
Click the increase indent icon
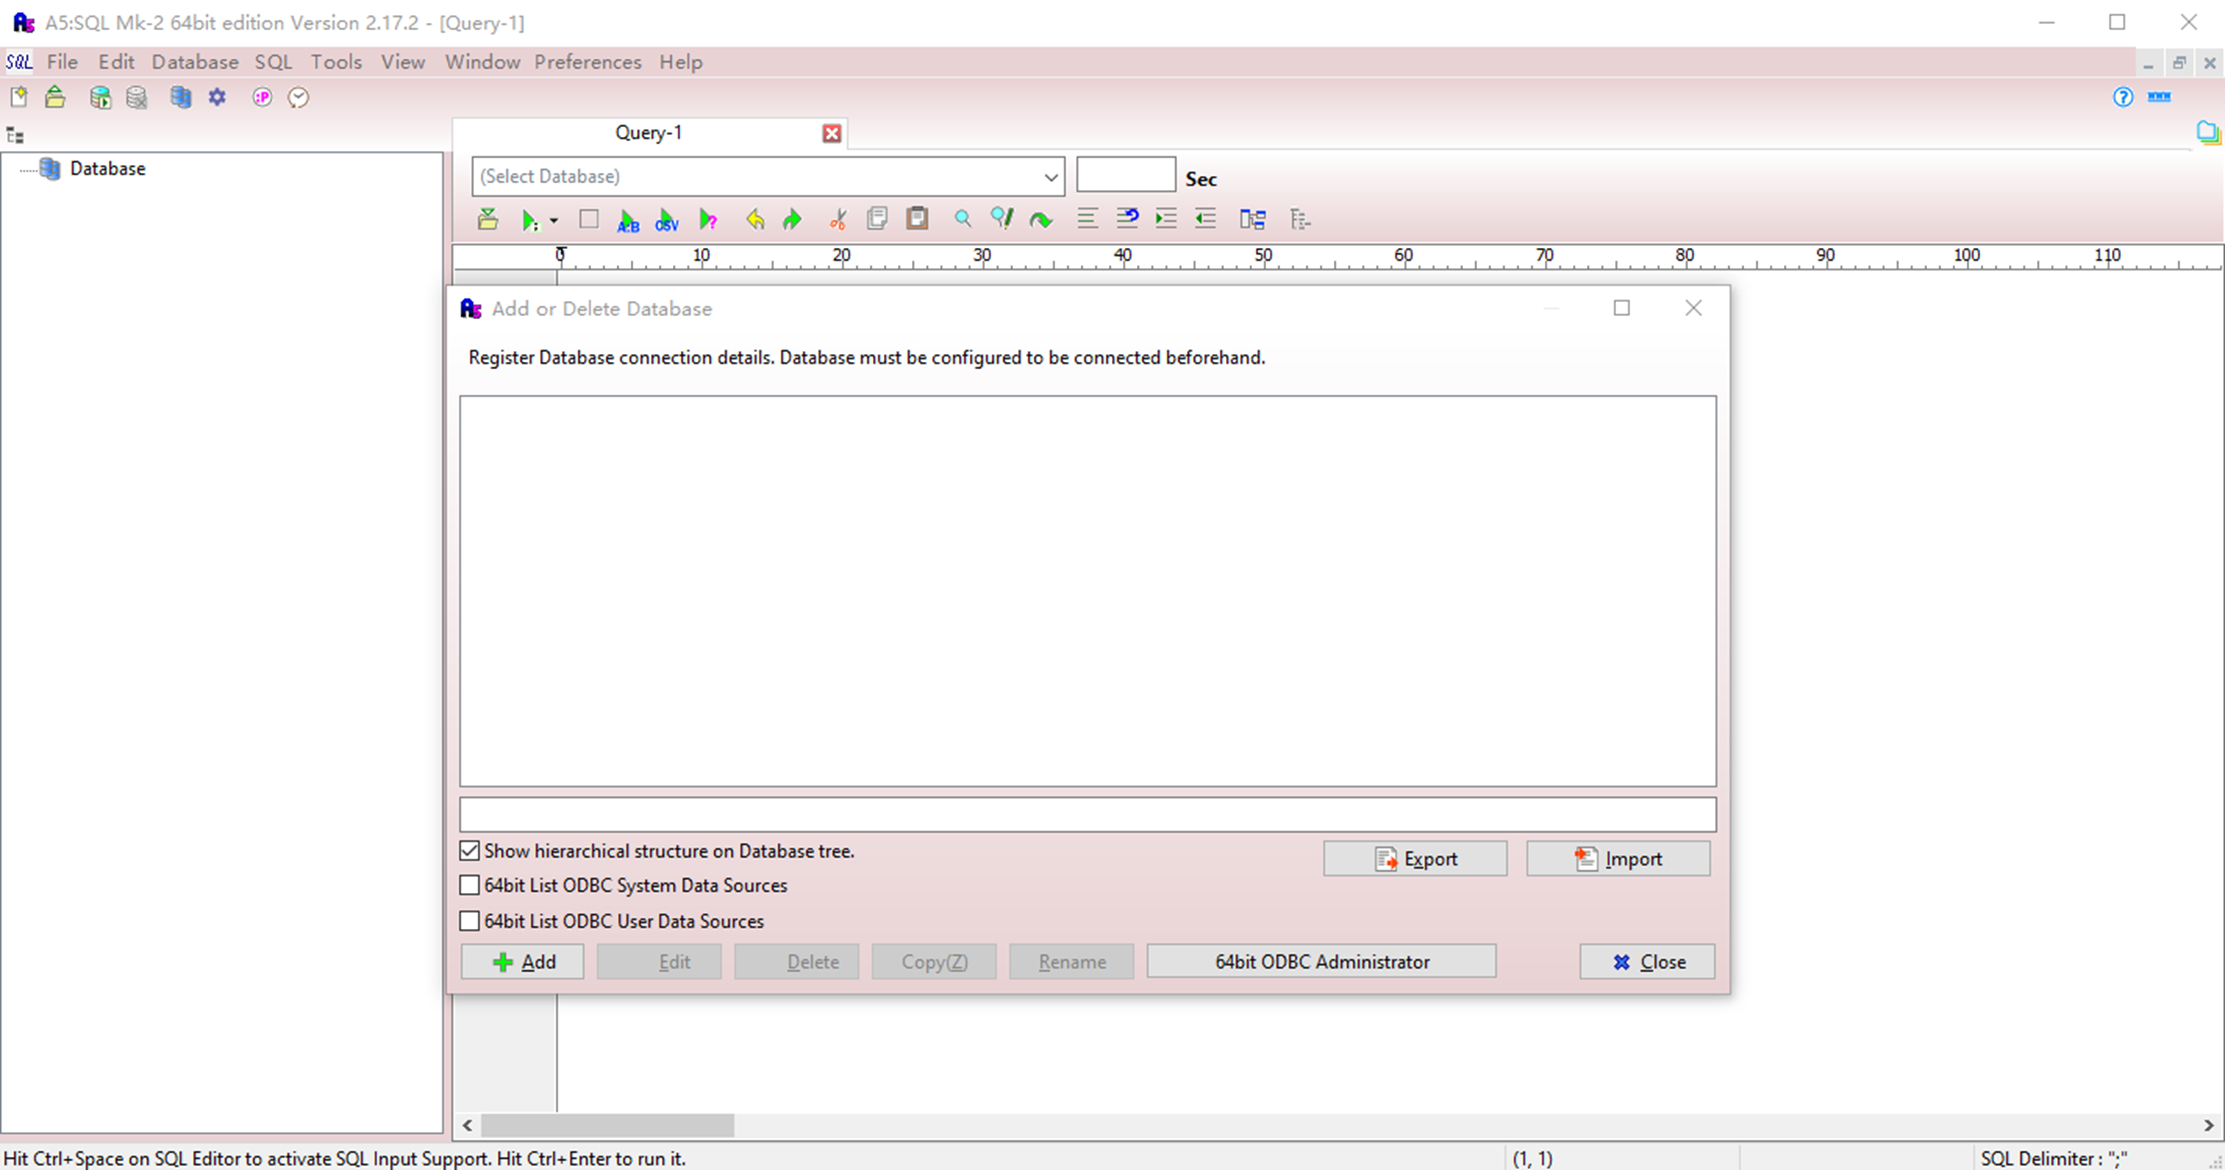pos(1166,219)
